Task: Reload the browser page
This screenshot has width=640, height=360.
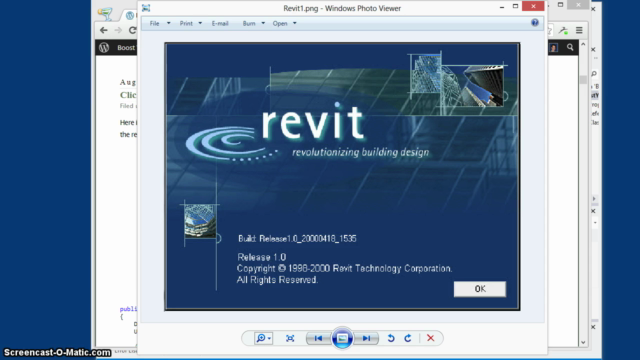Action: [132, 30]
